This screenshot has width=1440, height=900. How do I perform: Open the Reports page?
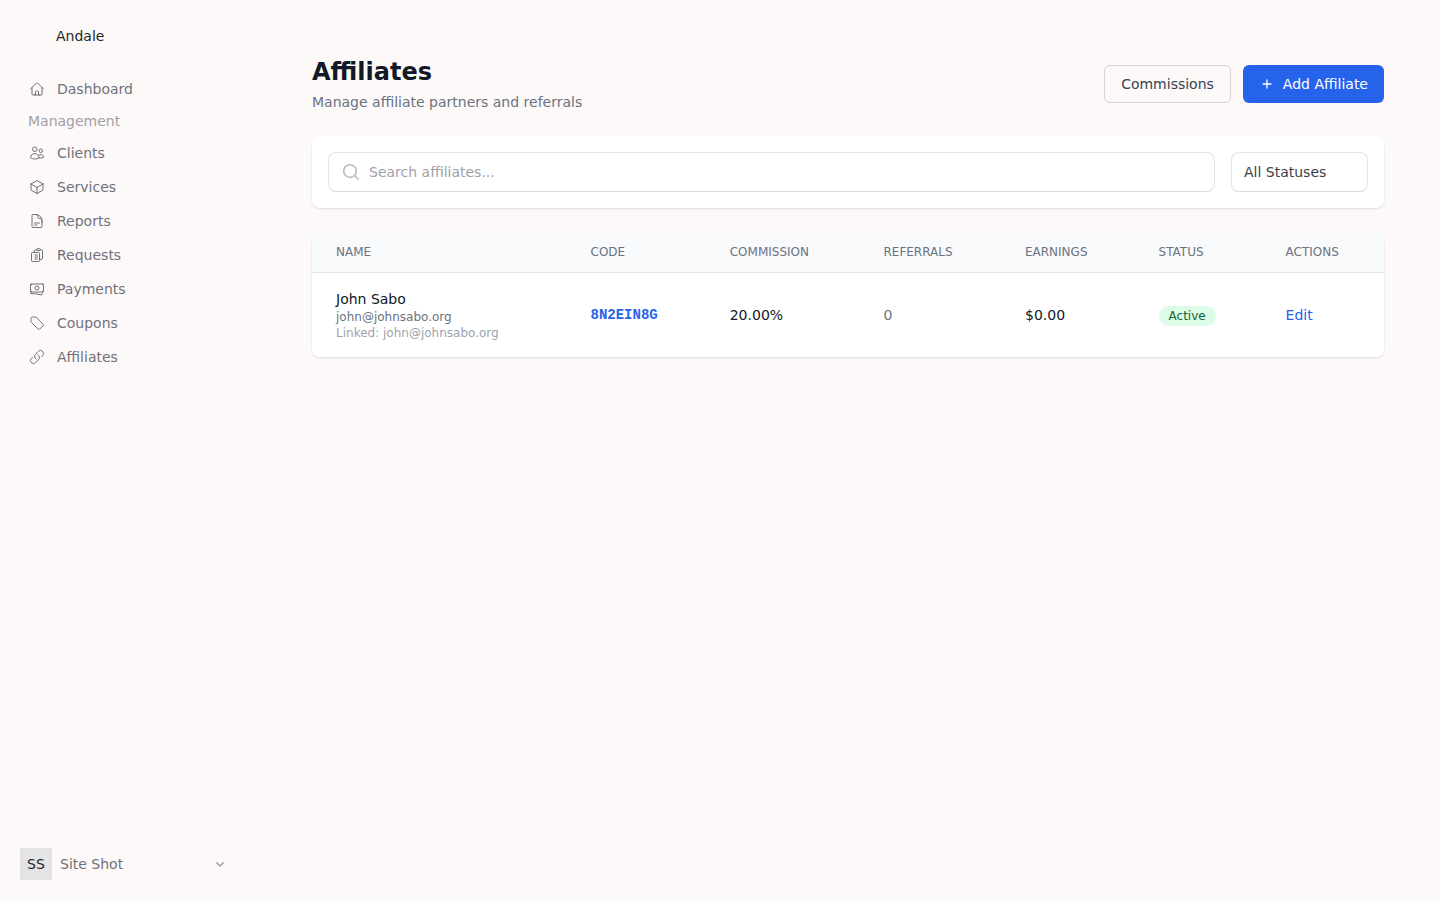click(x=83, y=221)
